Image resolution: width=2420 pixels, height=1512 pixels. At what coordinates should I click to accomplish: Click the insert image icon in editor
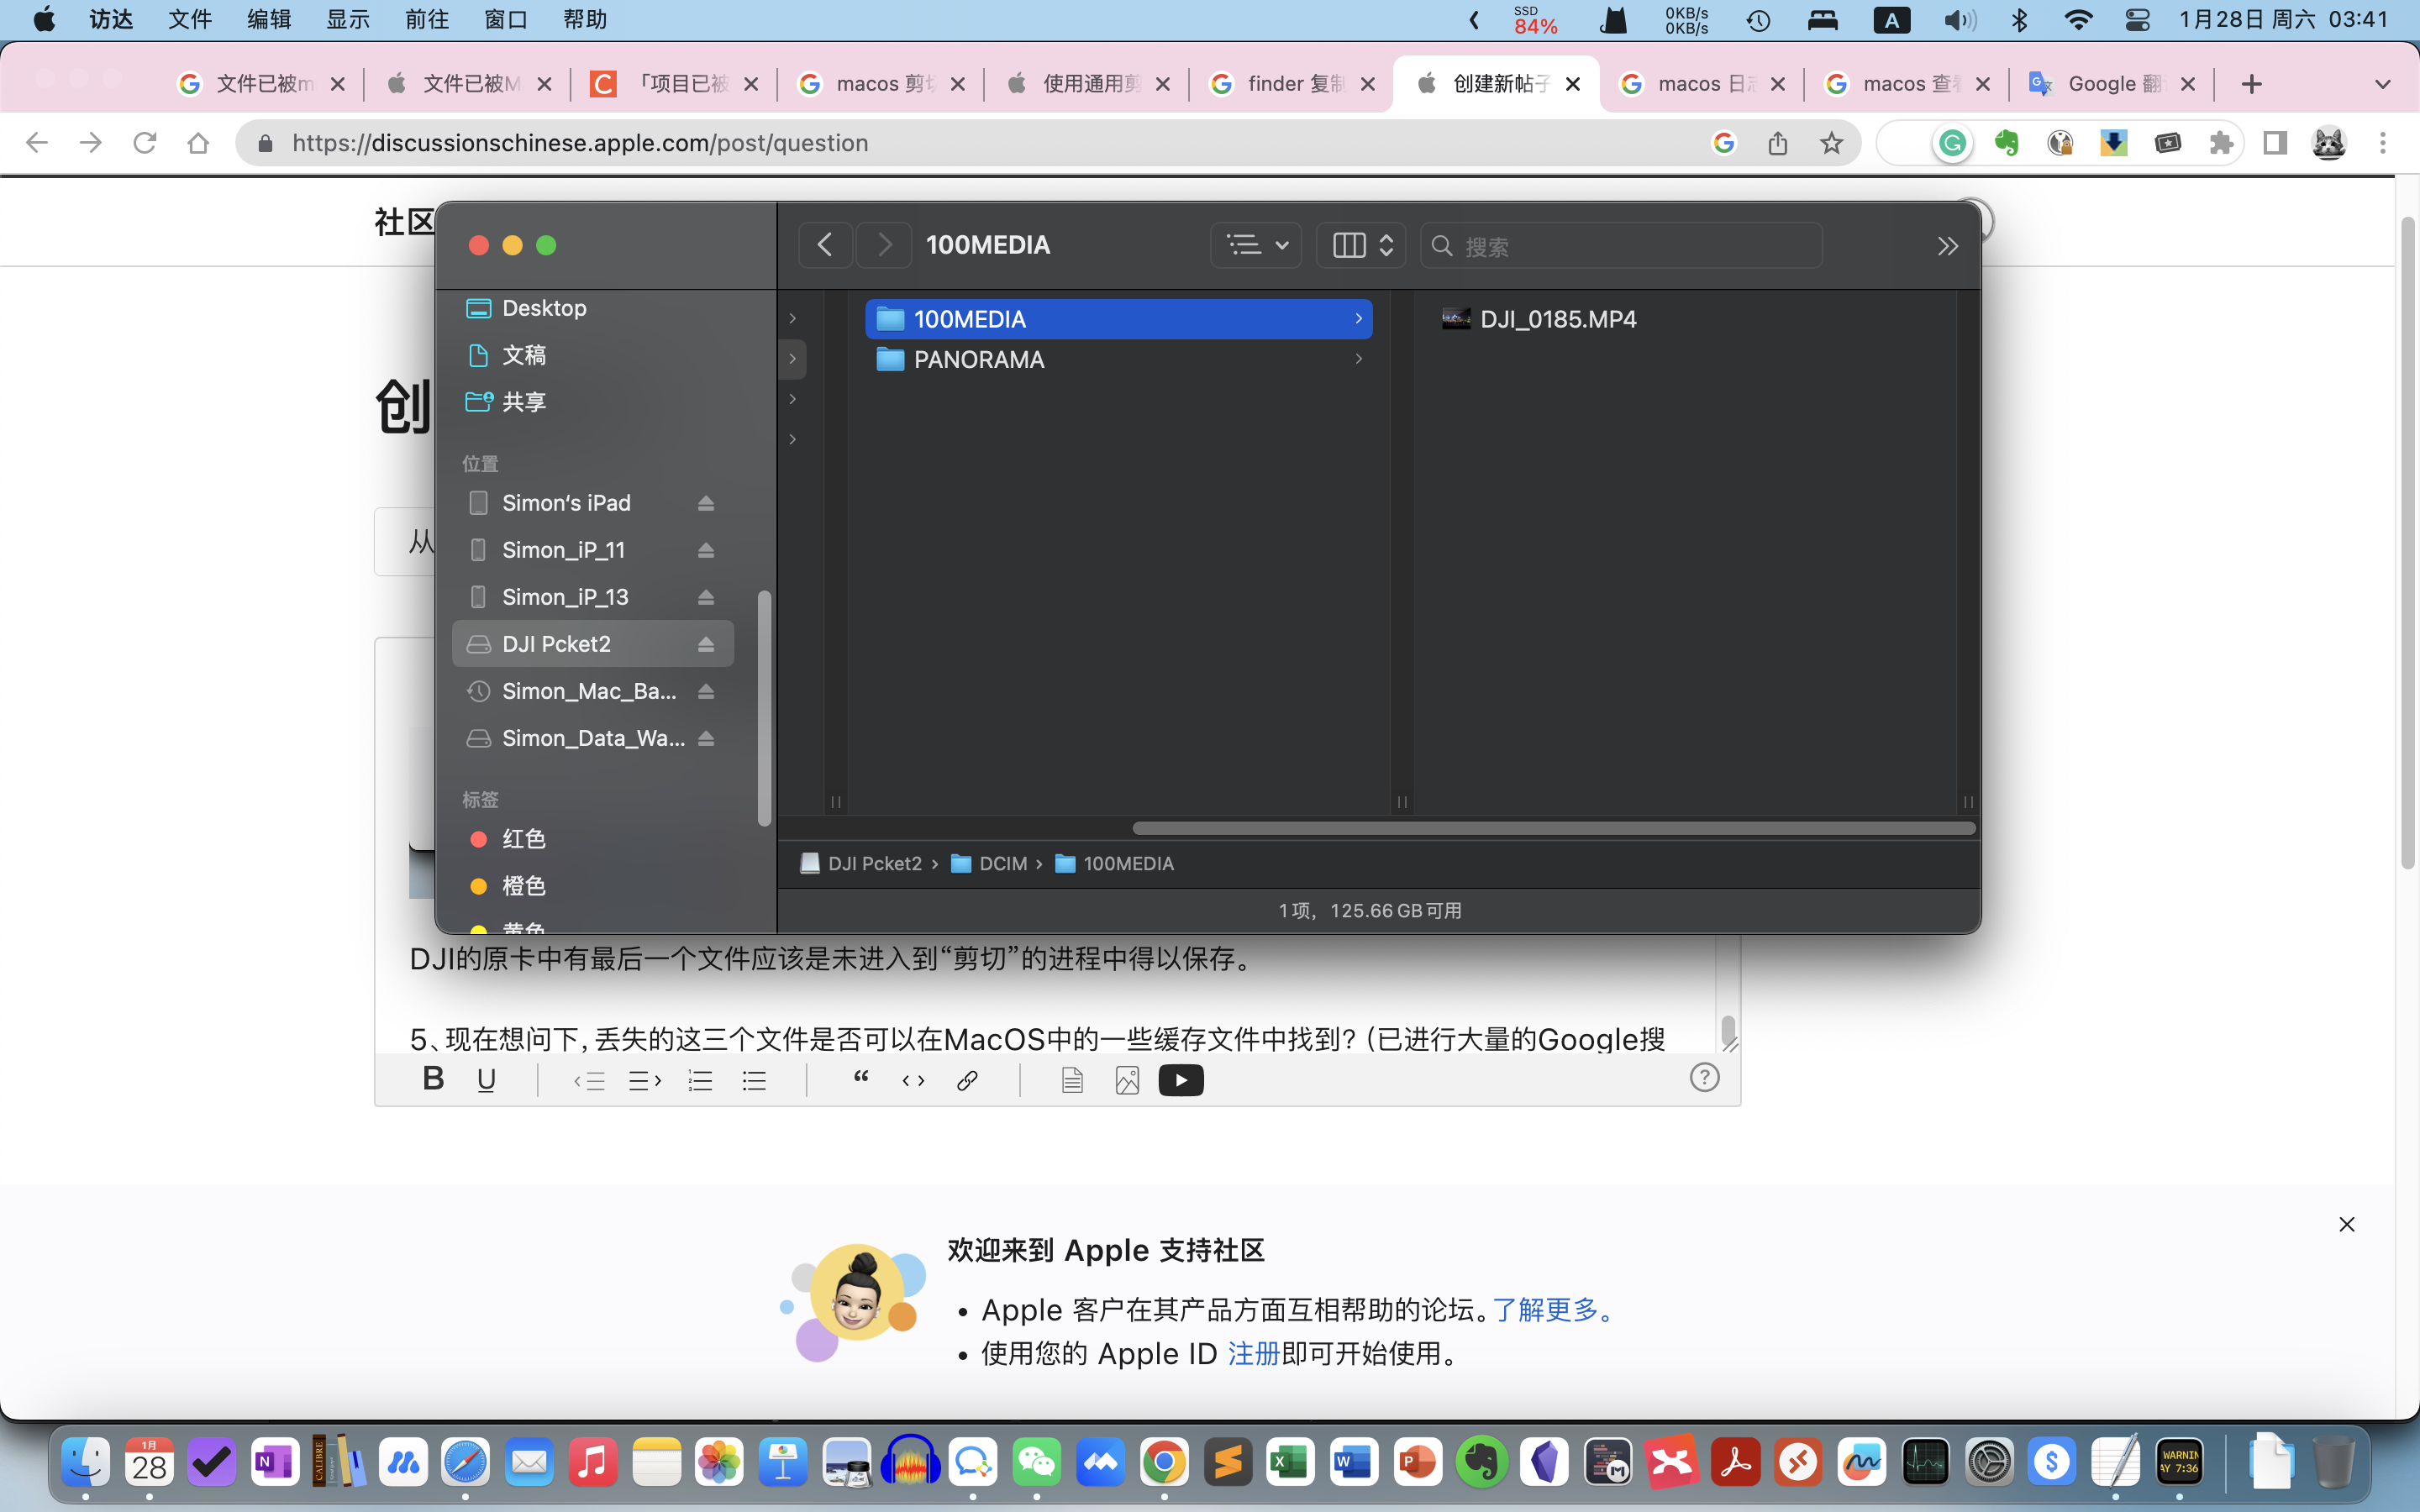click(1126, 1080)
